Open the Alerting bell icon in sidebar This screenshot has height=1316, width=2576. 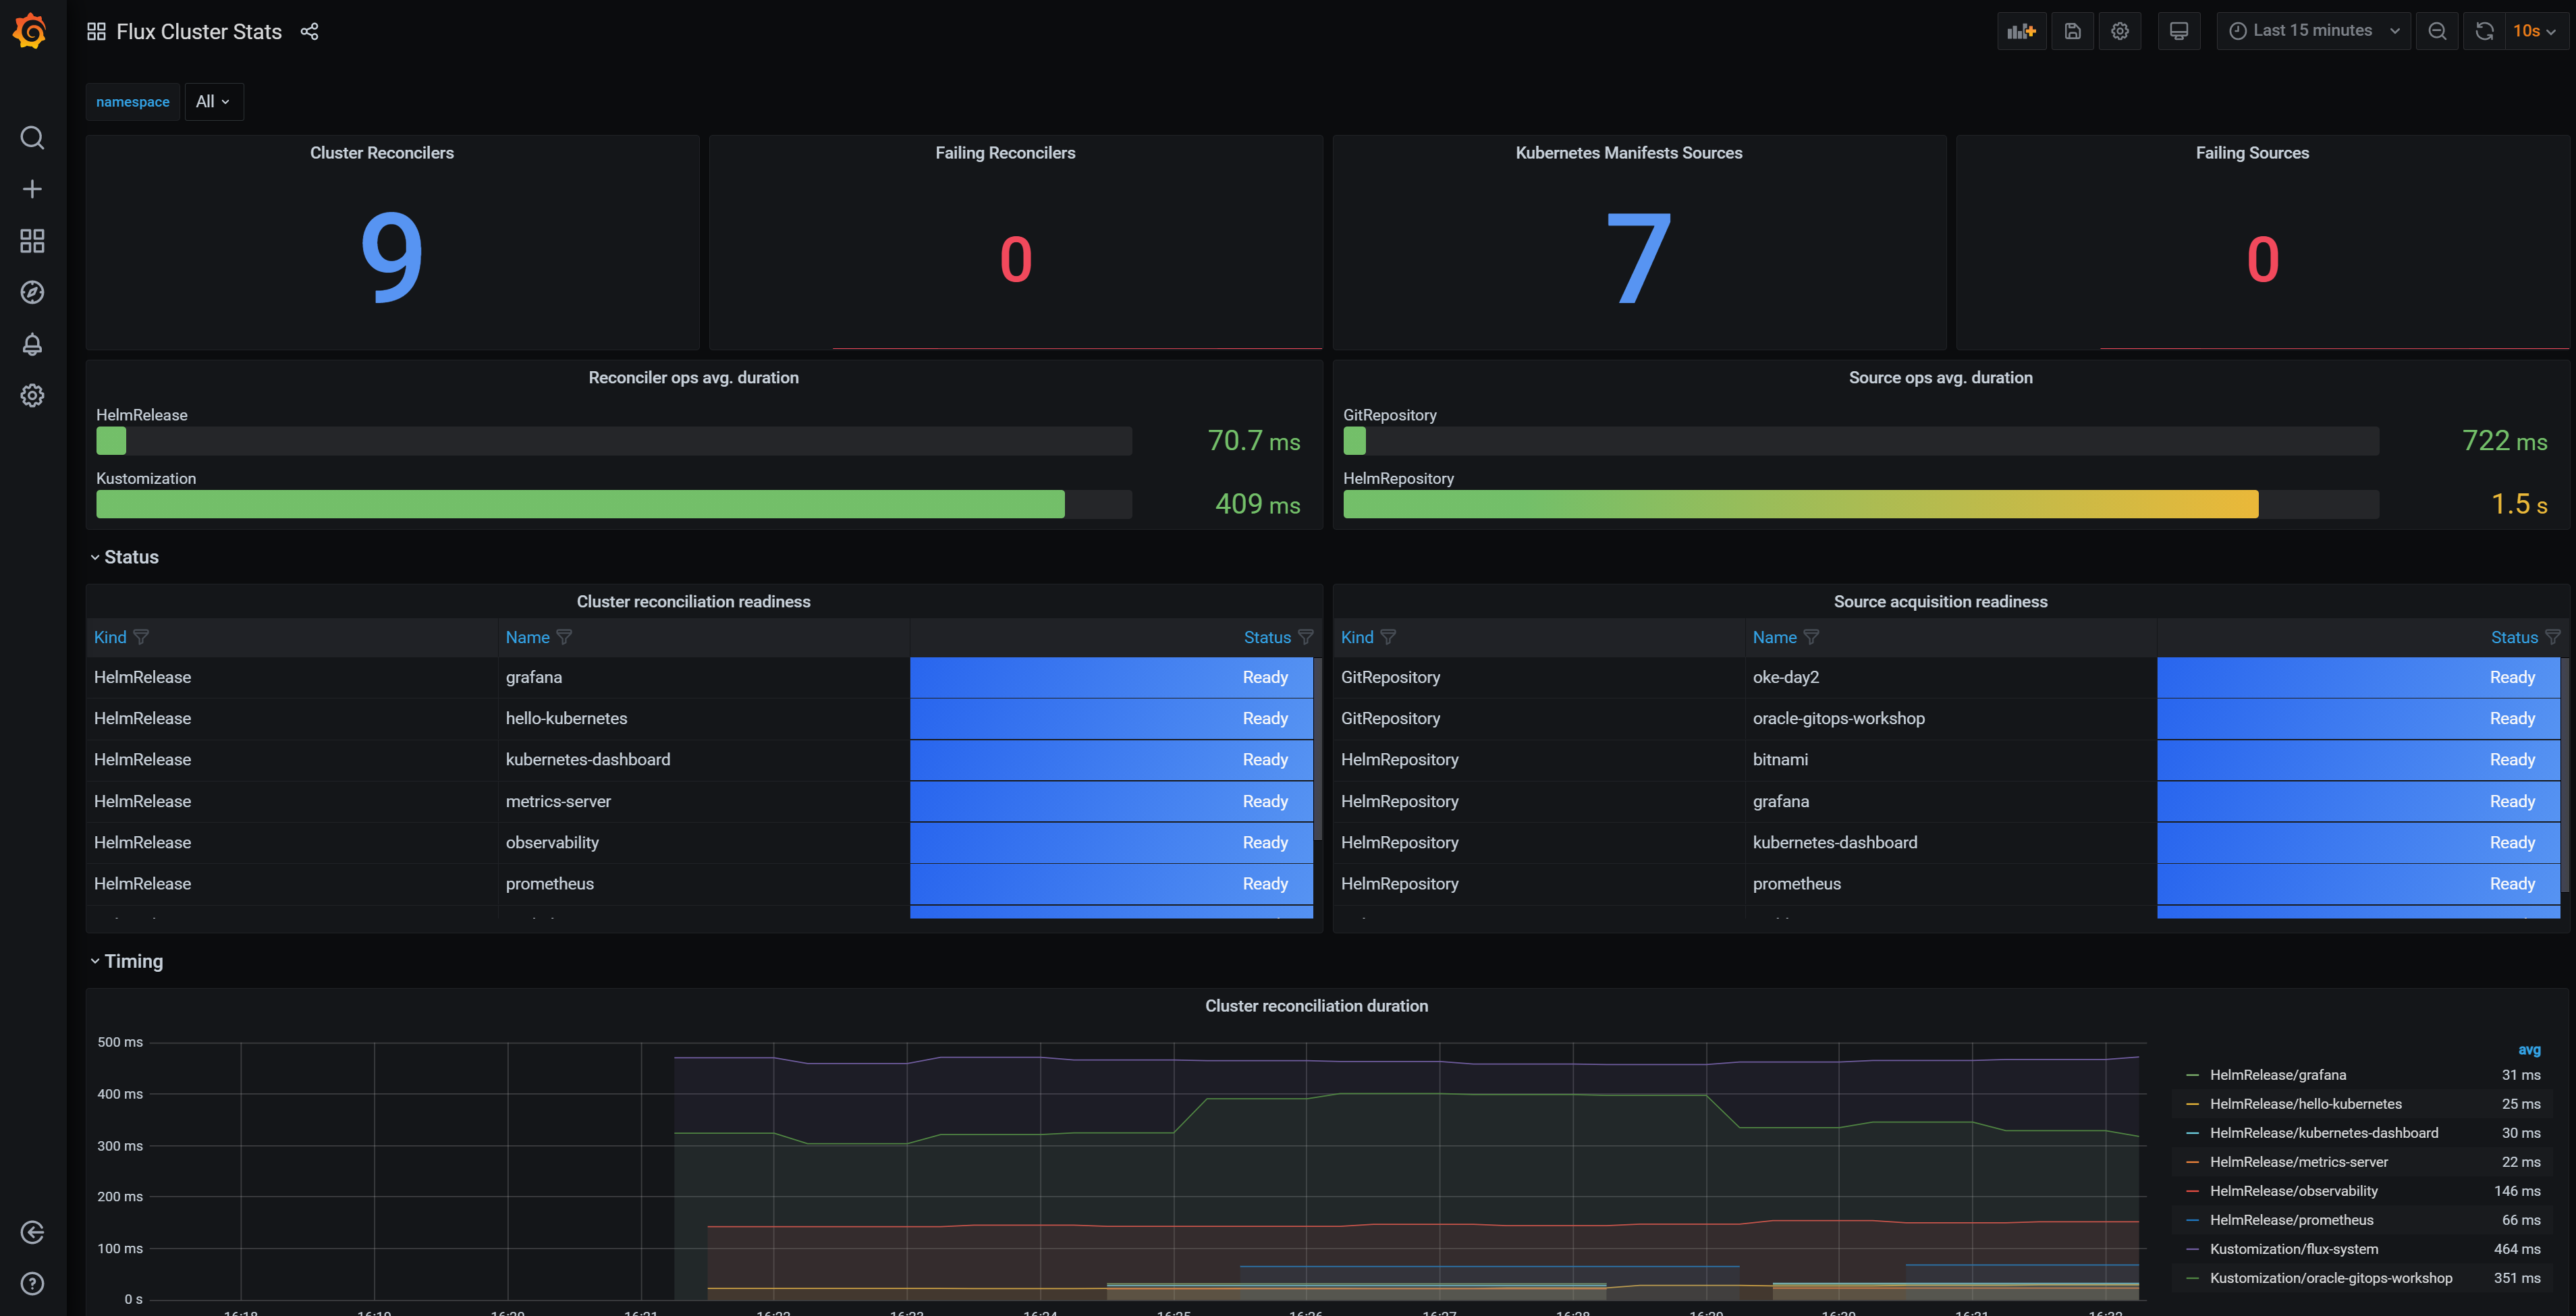click(32, 344)
